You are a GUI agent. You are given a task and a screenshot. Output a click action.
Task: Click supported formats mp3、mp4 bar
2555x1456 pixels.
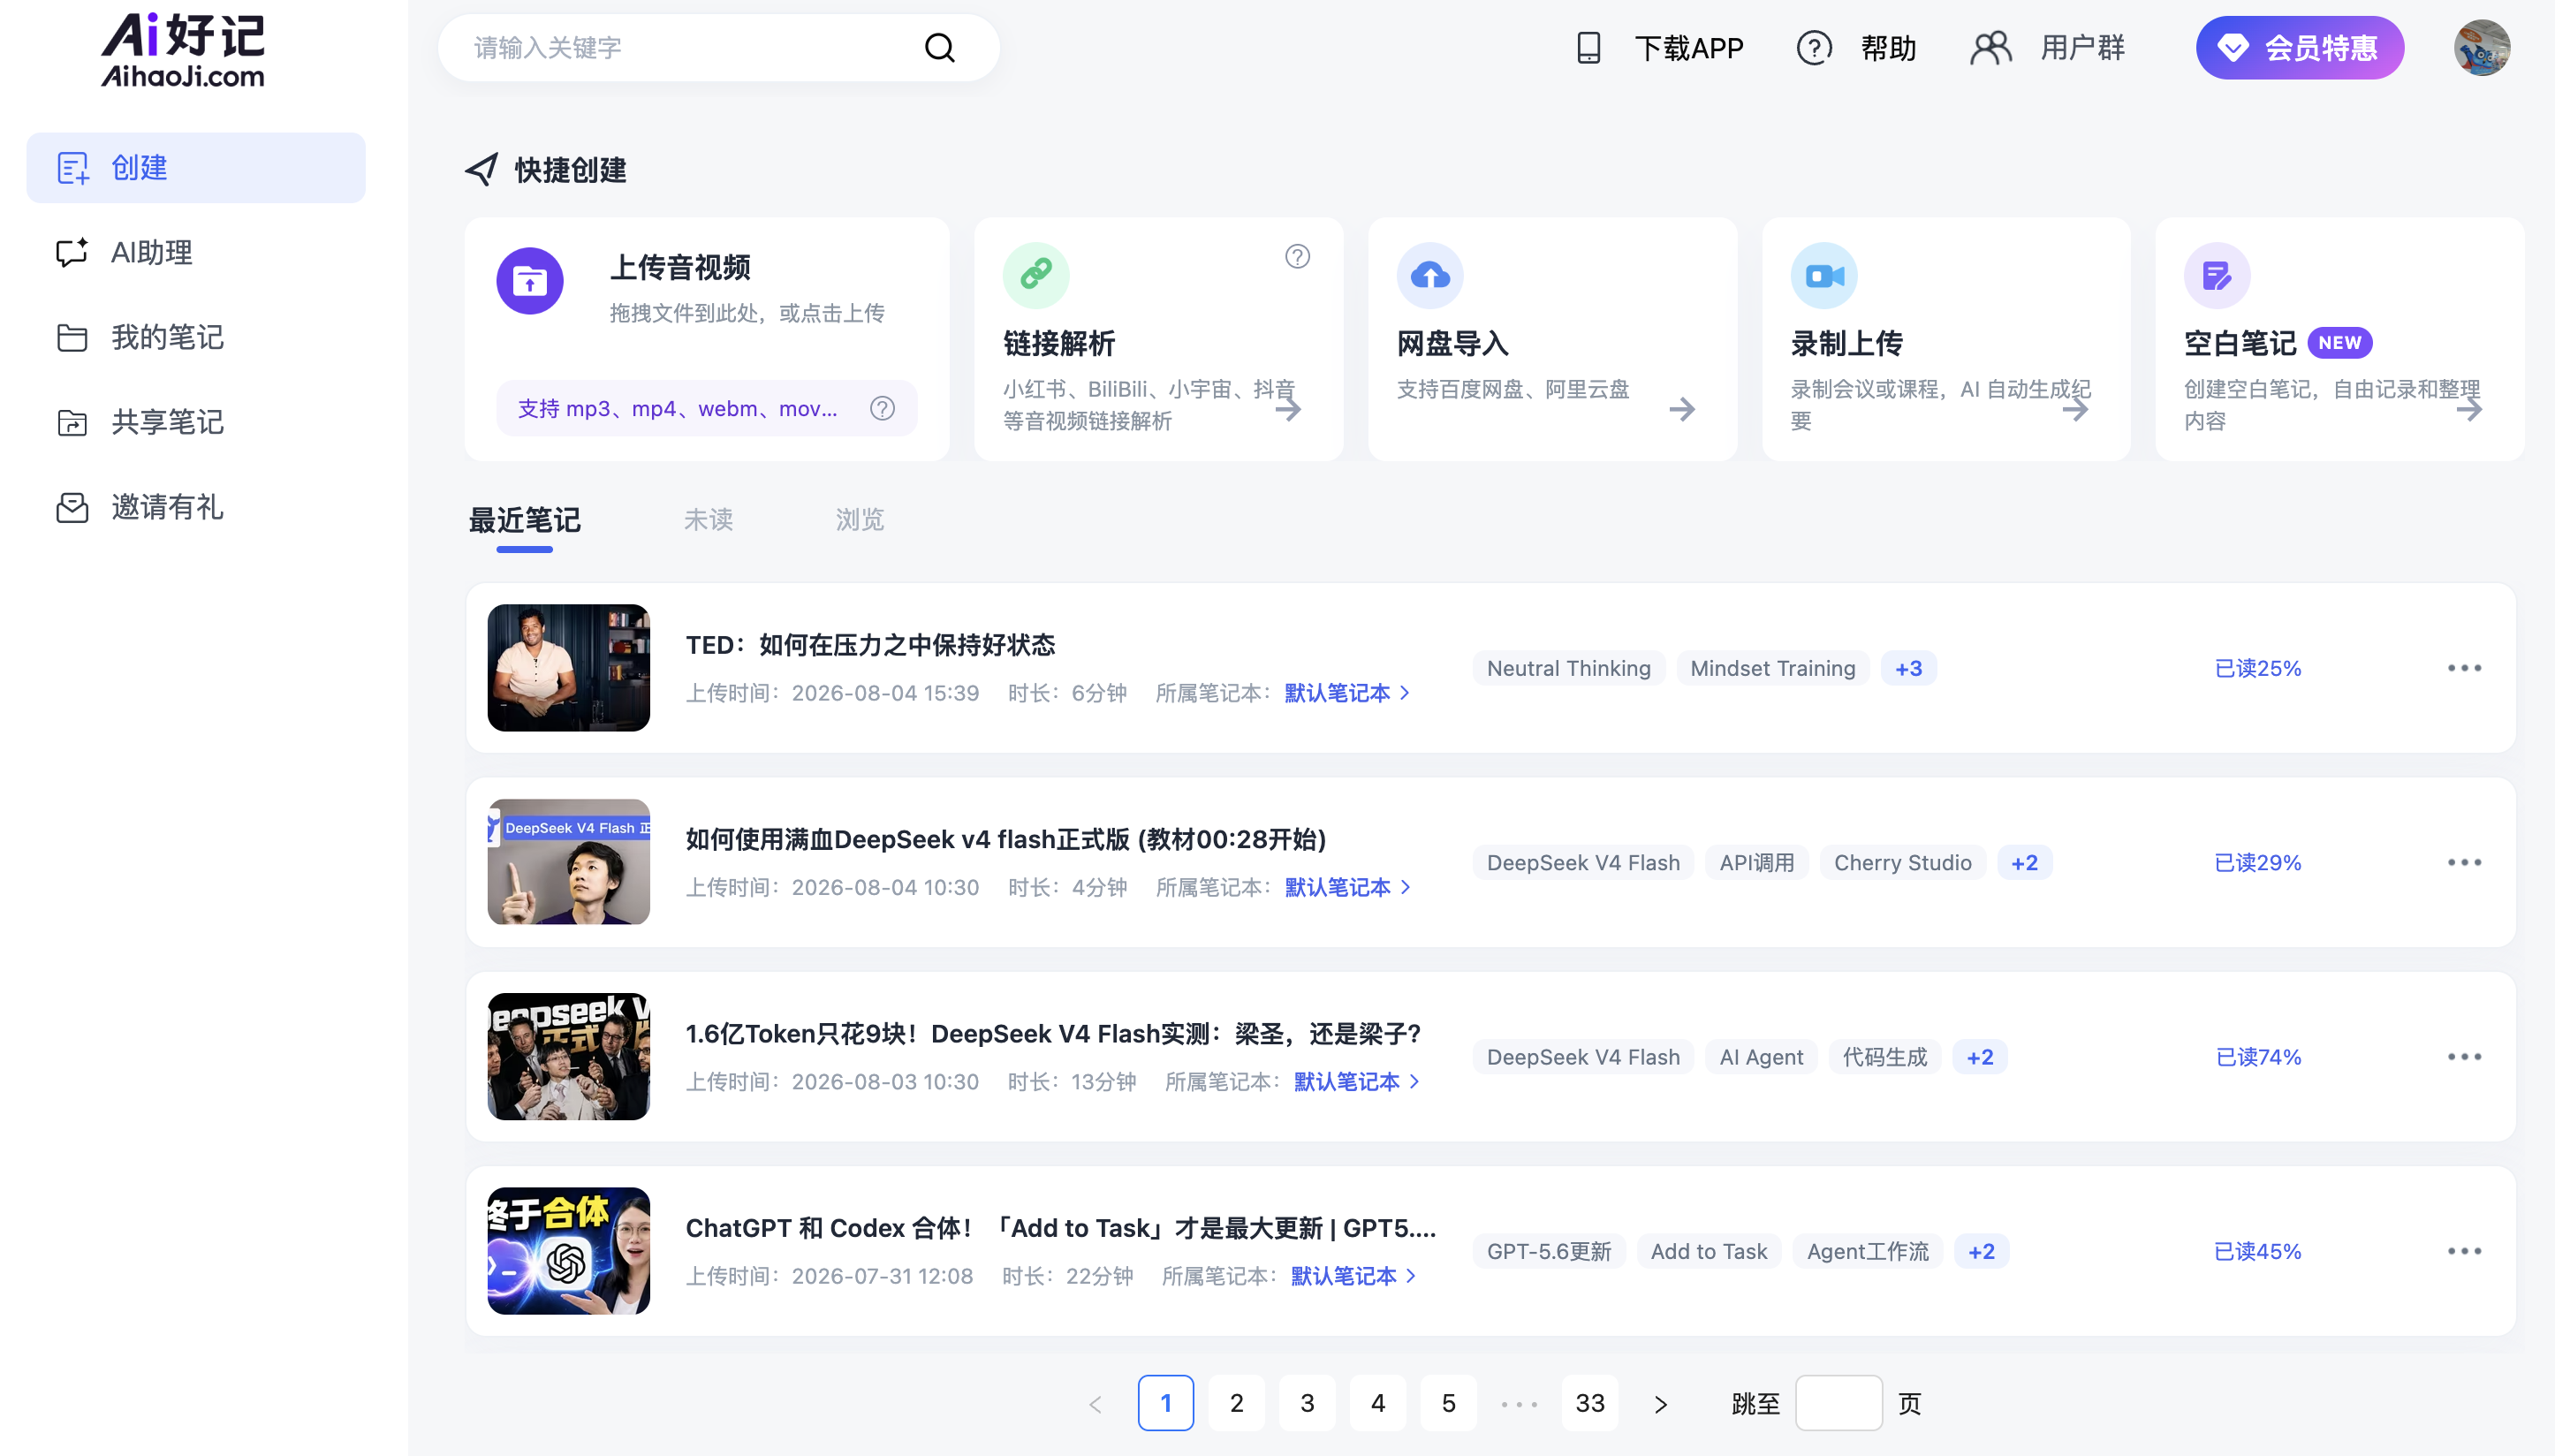(706, 408)
